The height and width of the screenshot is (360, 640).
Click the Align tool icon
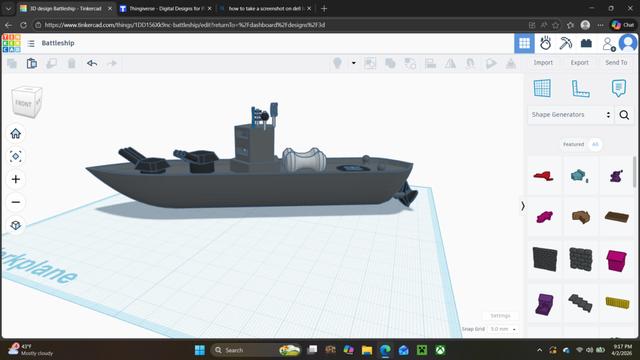point(430,63)
